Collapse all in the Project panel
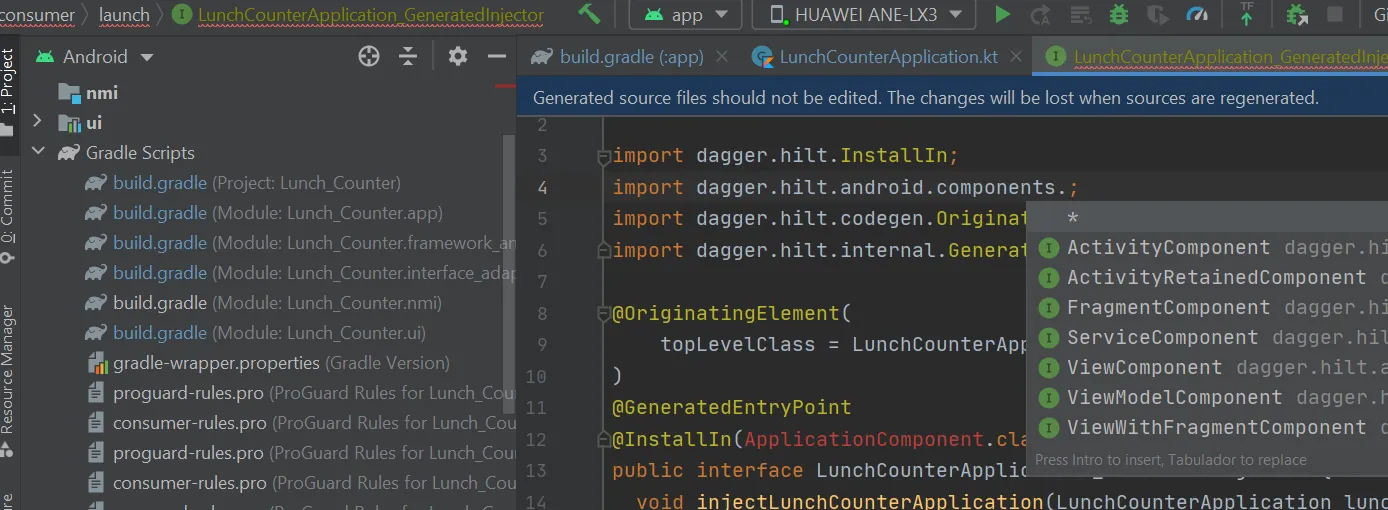1388x510 pixels. click(x=408, y=57)
